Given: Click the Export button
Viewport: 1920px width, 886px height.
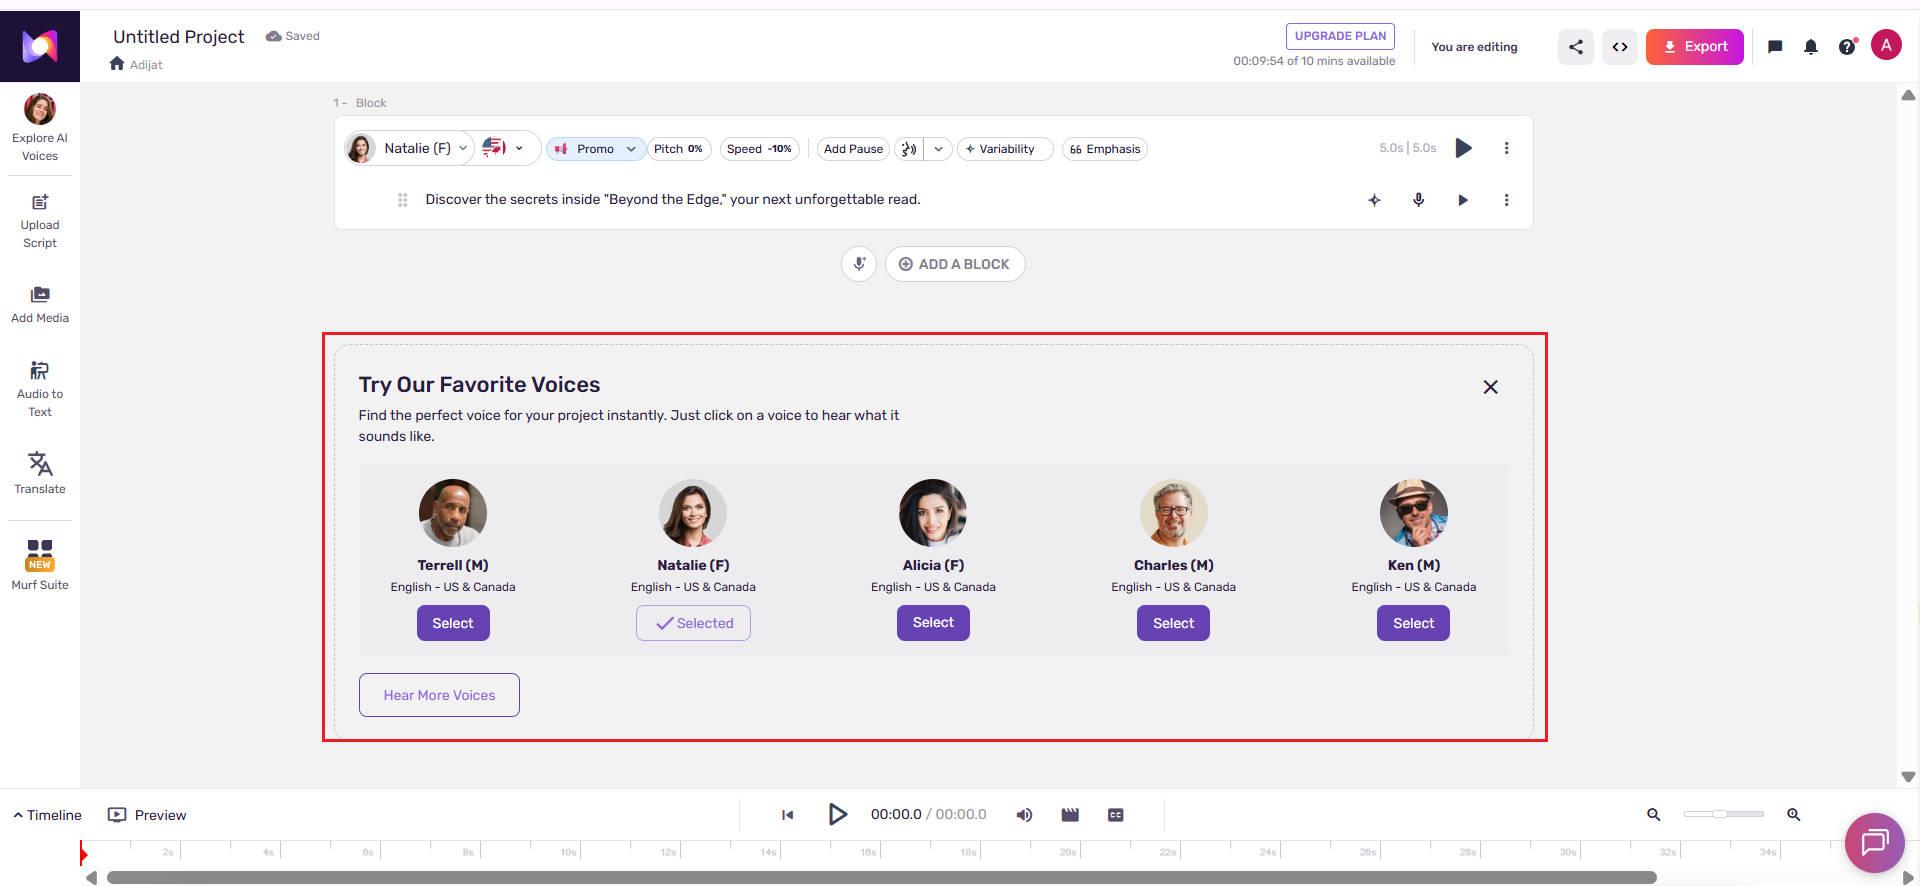Looking at the screenshot, I should (x=1695, y=47).
